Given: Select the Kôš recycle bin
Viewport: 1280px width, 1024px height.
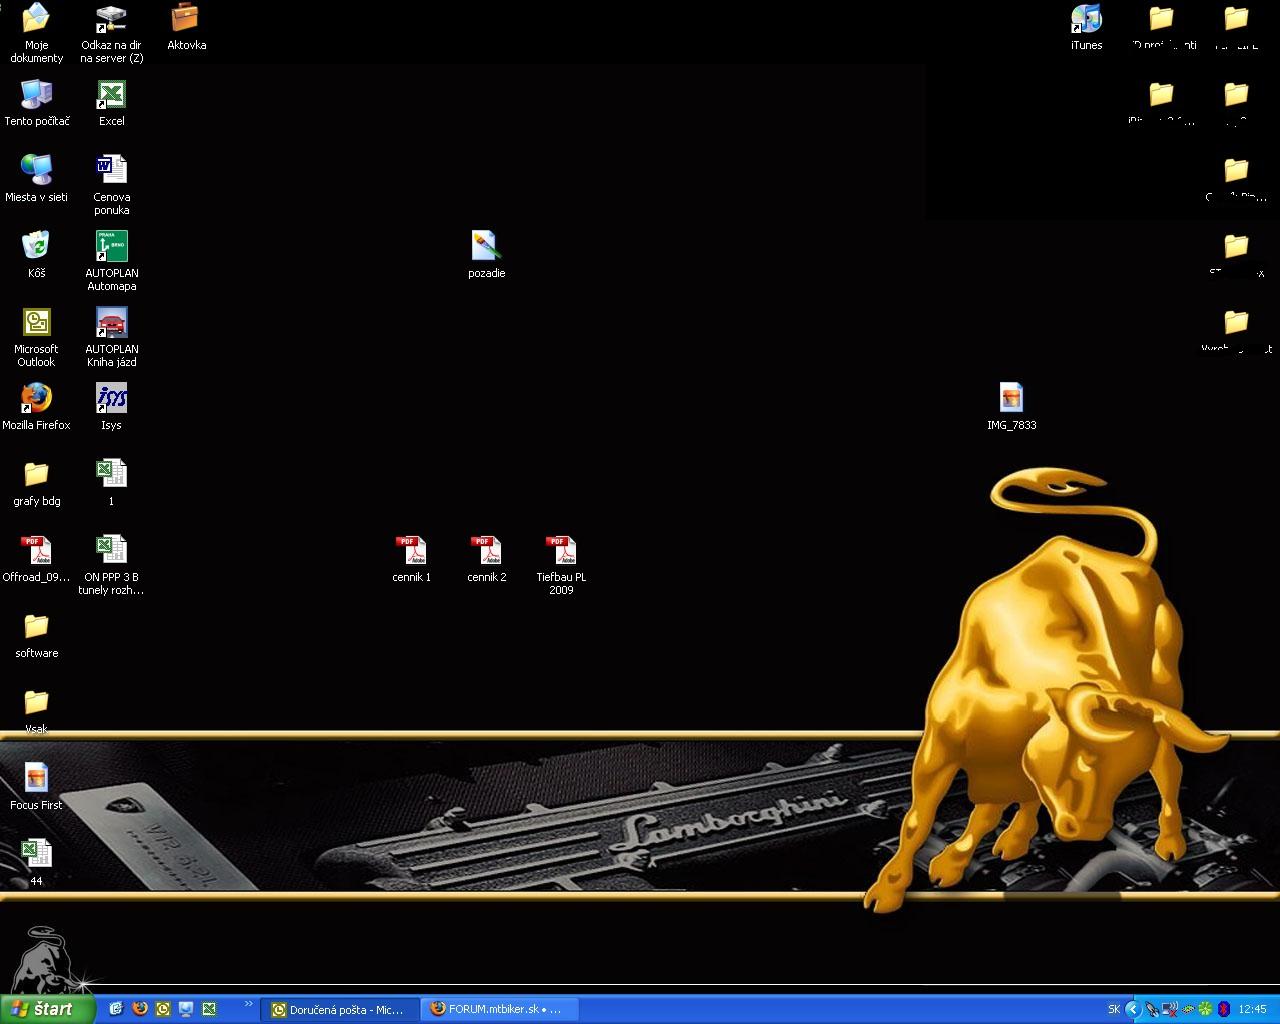Looking at the screenshot, I should coord(36,246).
